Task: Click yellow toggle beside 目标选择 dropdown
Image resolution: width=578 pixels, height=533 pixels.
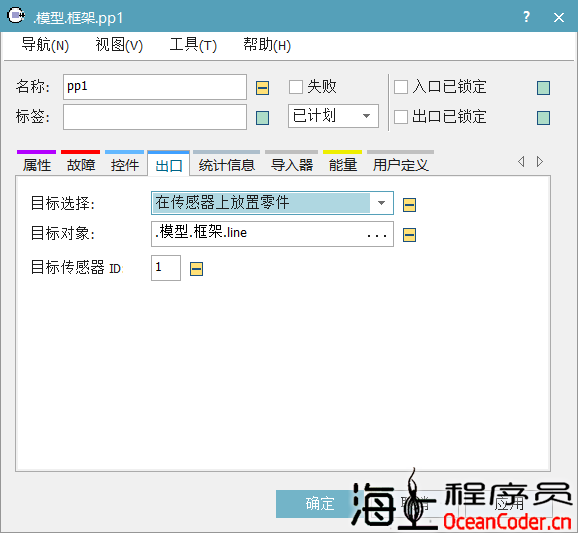Action: 409,205
